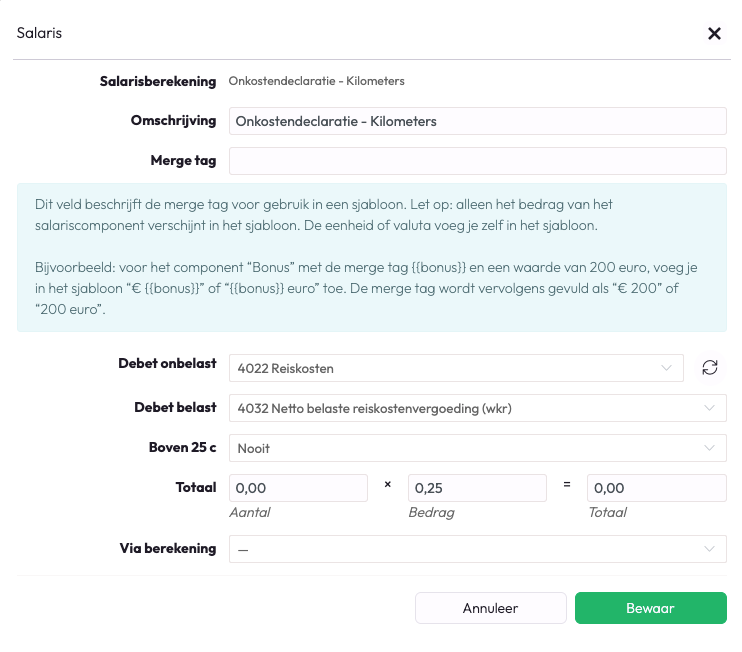Click the chevron arrow of 4022 Reiskosten
This screenshot has height=652, width=742.
(666, 368)
